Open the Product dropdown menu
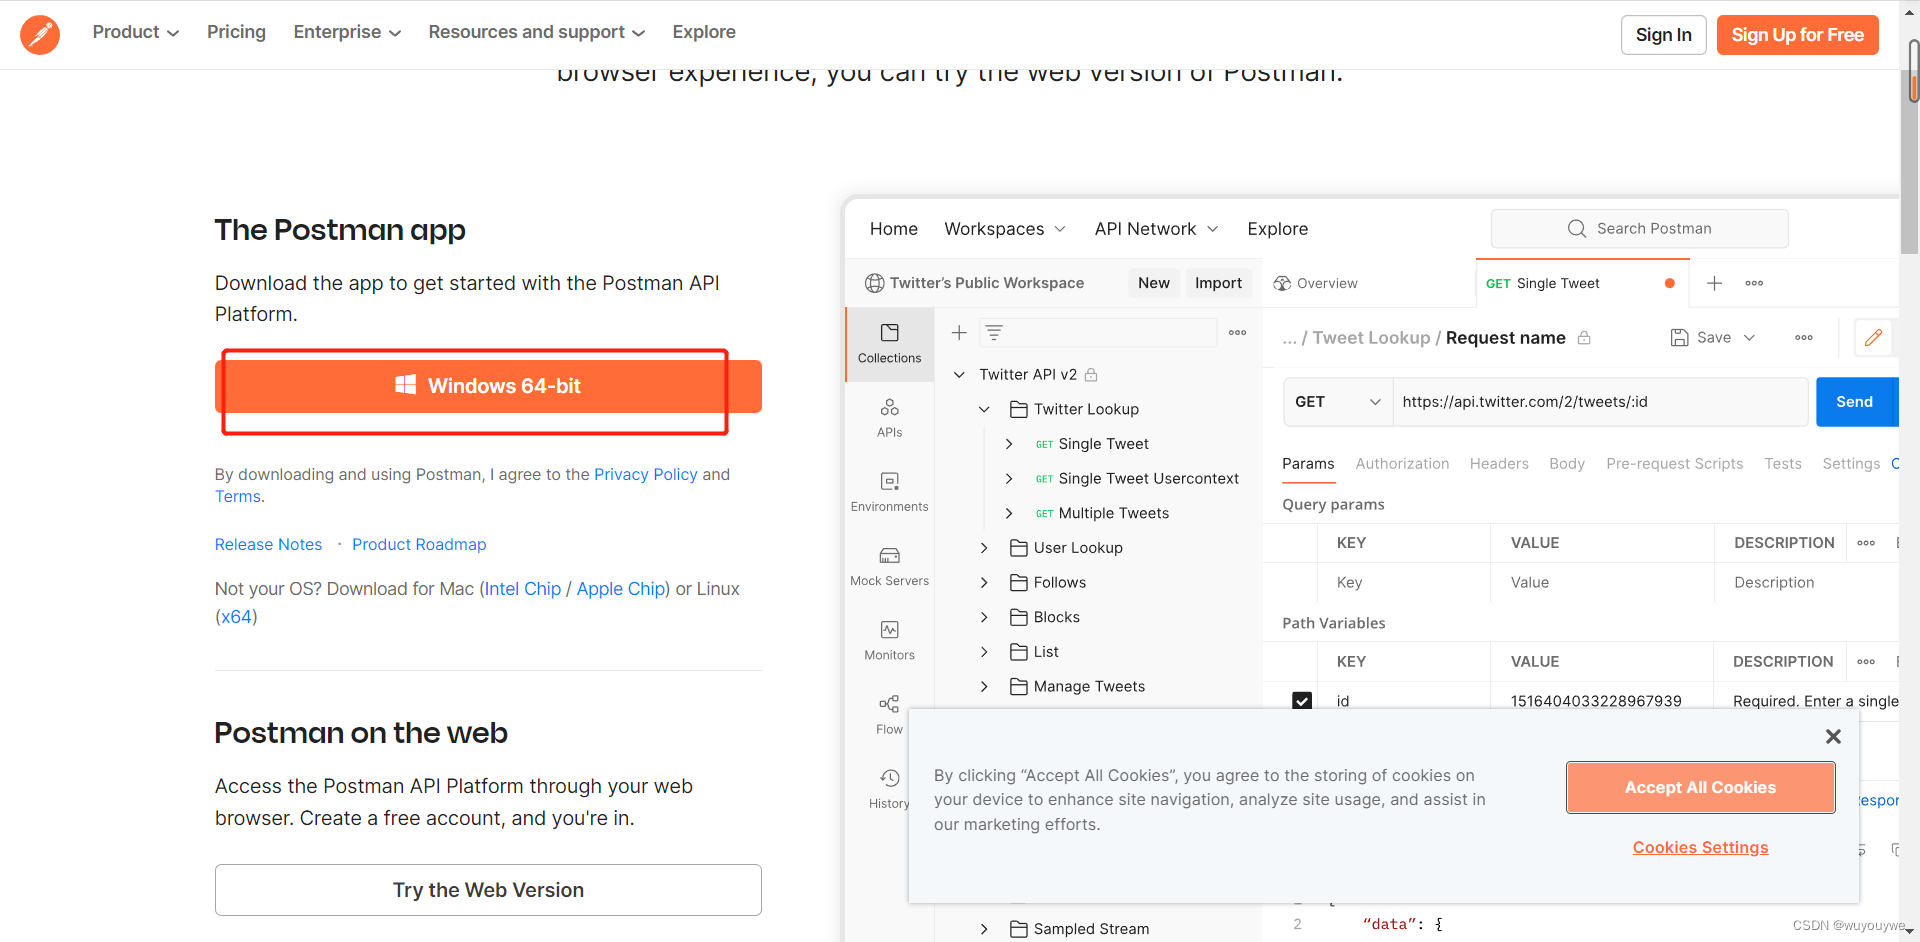 [135, 32]
